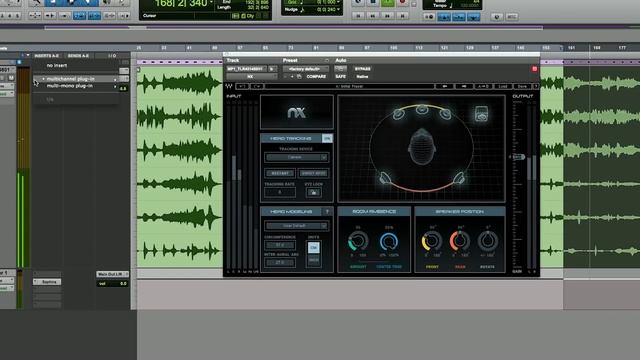Open the Main Out L/R output selector
This screenshot has height=360, width=640.
click(113, 274)
